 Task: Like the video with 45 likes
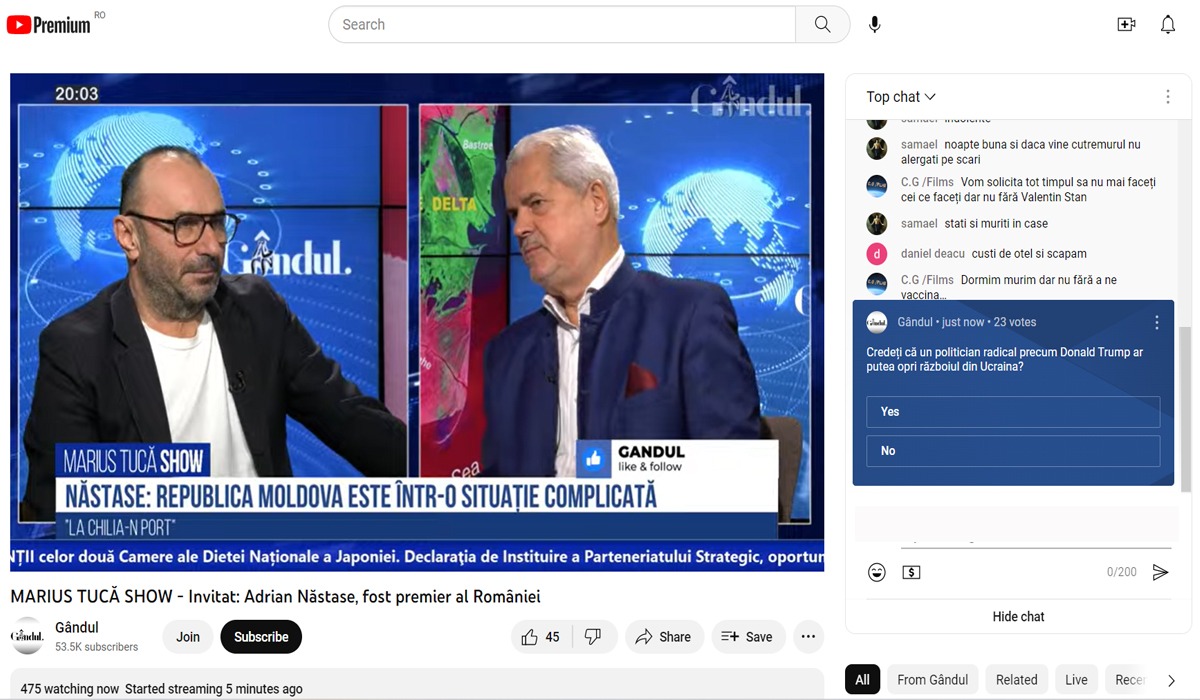point(541,637)
